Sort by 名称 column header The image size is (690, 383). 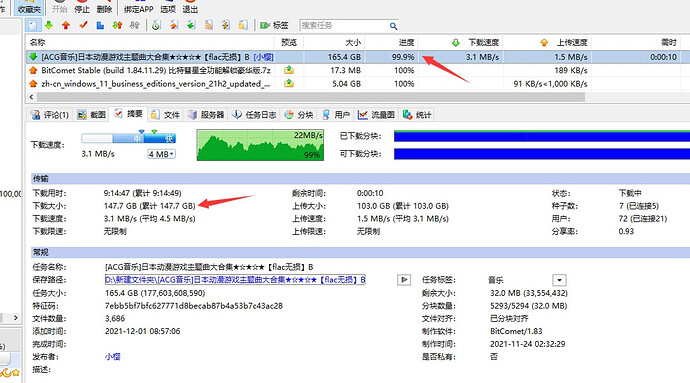(x=150, y=43)
